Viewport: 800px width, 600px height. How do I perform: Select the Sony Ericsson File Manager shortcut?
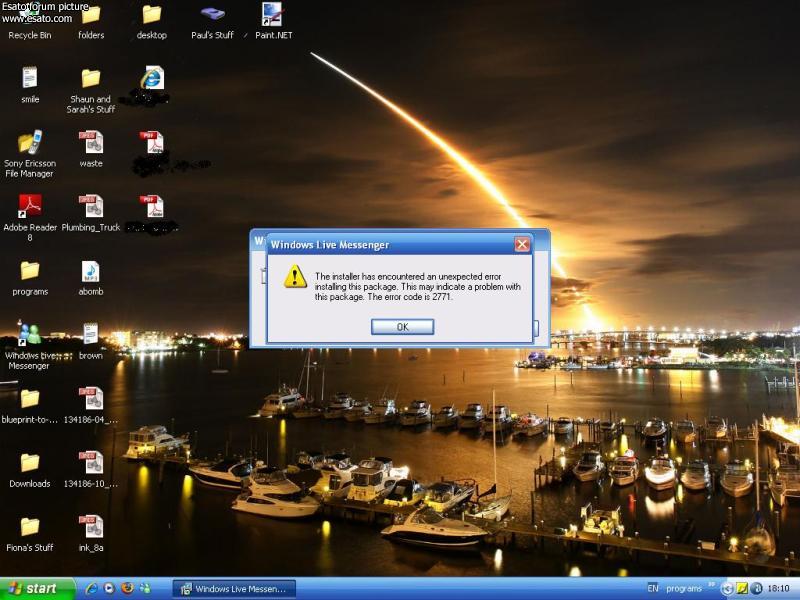(30, 154)
